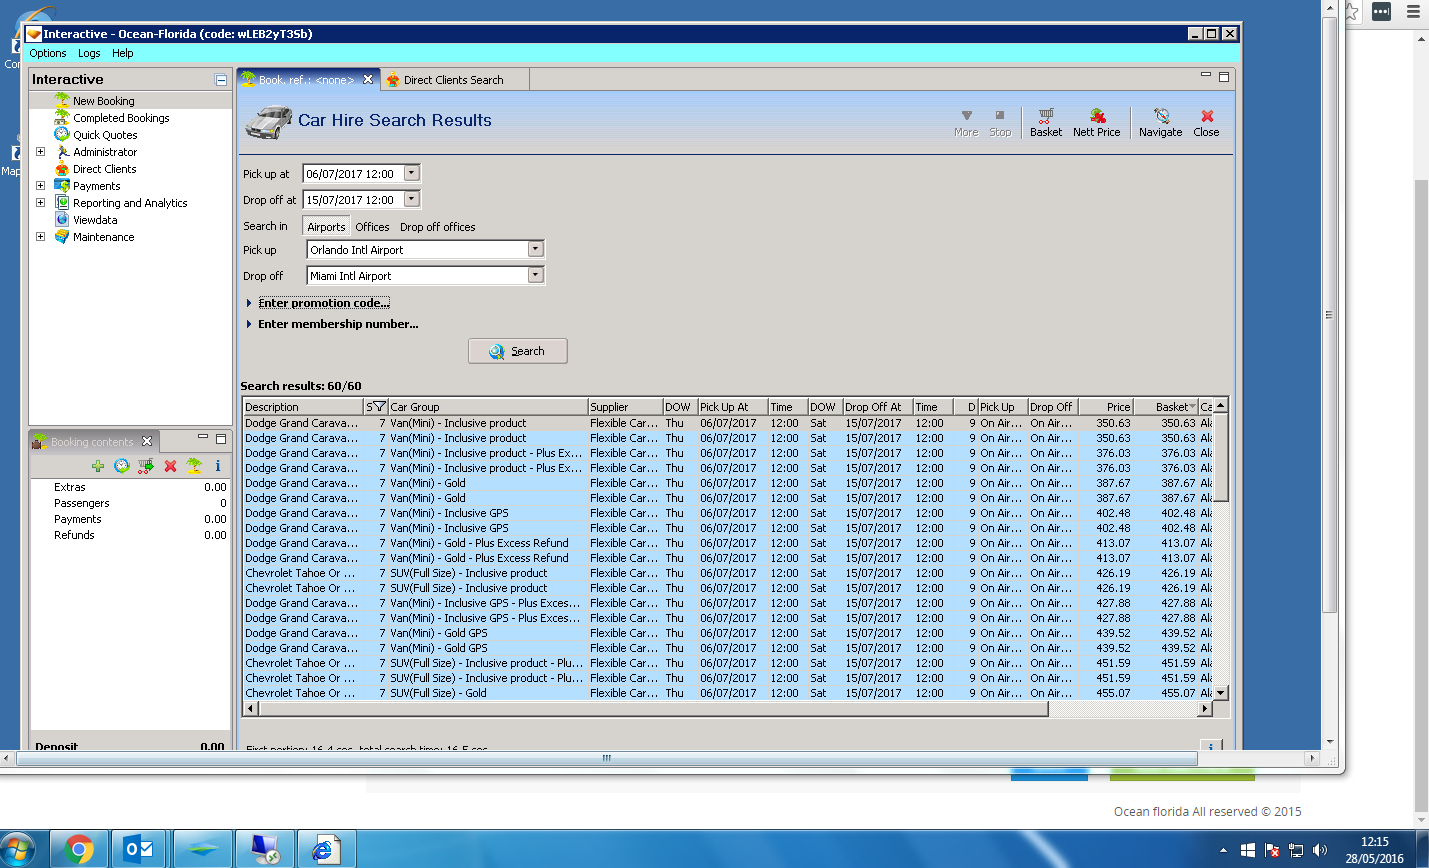This screenshot has height=868, width=1429.
Task: Click the Basket toolbar icon
Action: pos(1045,122)
